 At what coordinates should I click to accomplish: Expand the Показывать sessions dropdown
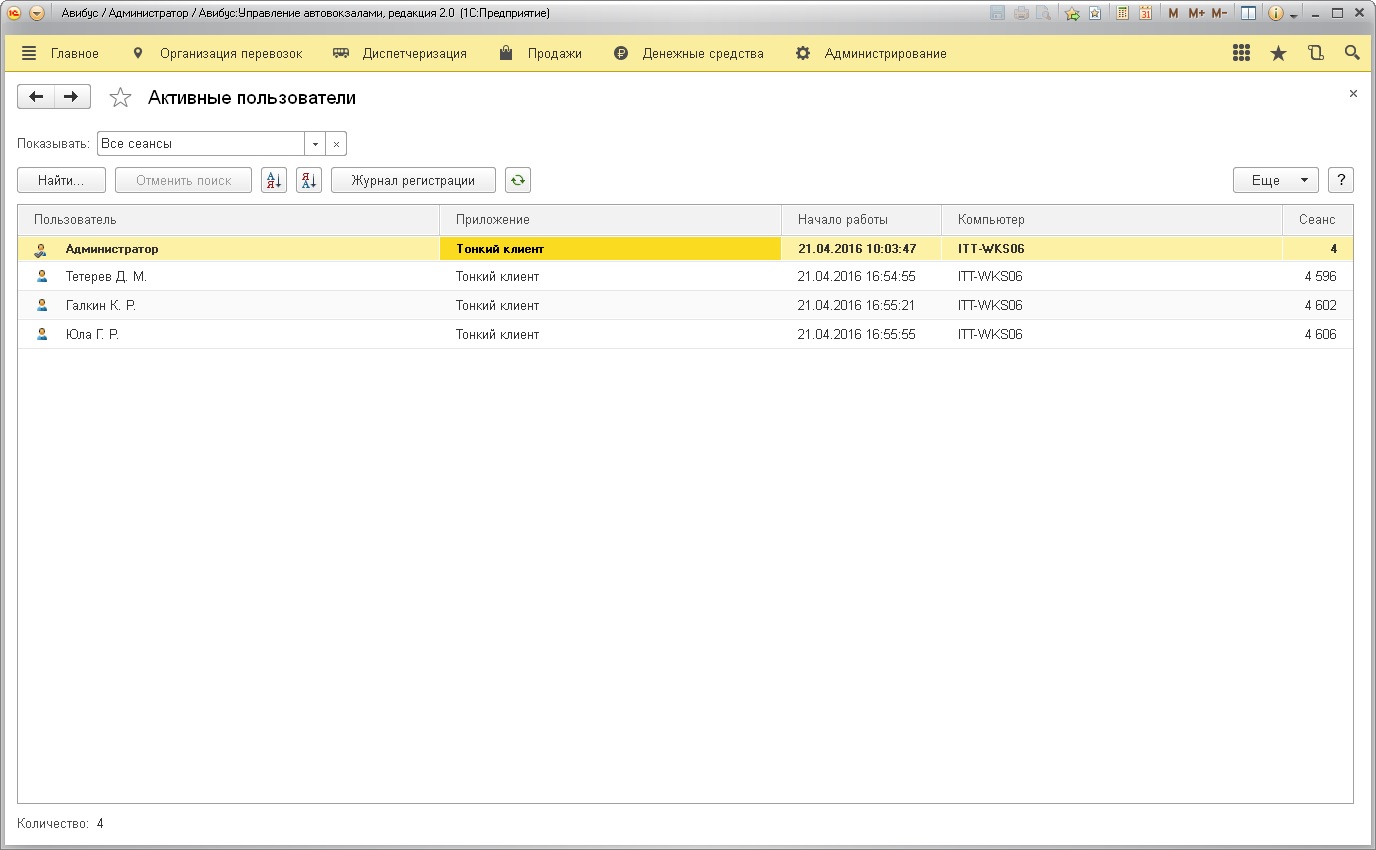(315, 144)
